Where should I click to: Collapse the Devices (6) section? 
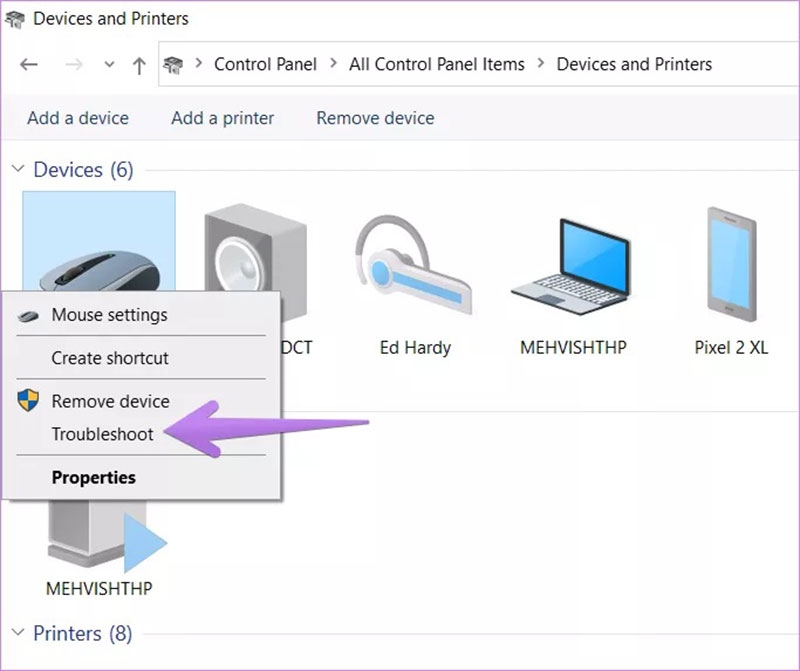[18, 168]
